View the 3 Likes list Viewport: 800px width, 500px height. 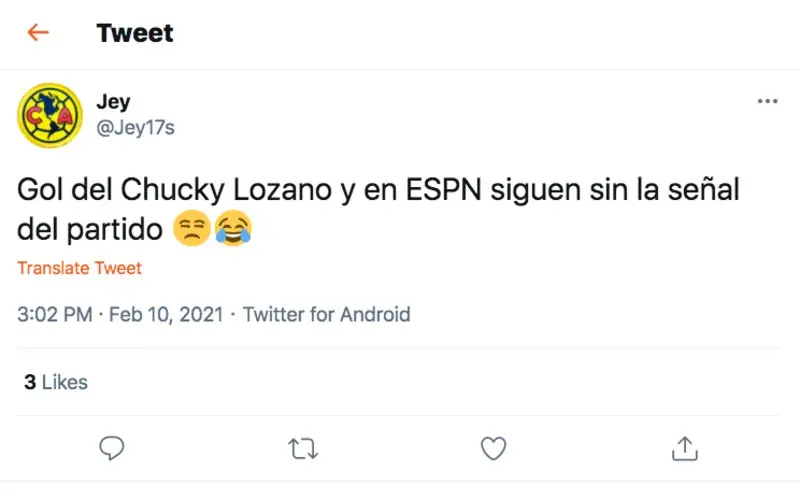pyautogui.click(x=56, y=382)
